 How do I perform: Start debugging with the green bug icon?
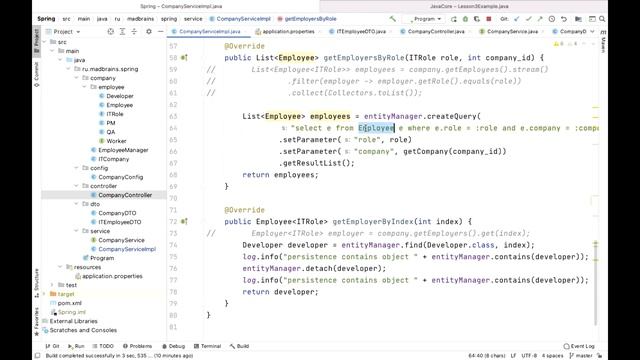(x=465, y=19)
